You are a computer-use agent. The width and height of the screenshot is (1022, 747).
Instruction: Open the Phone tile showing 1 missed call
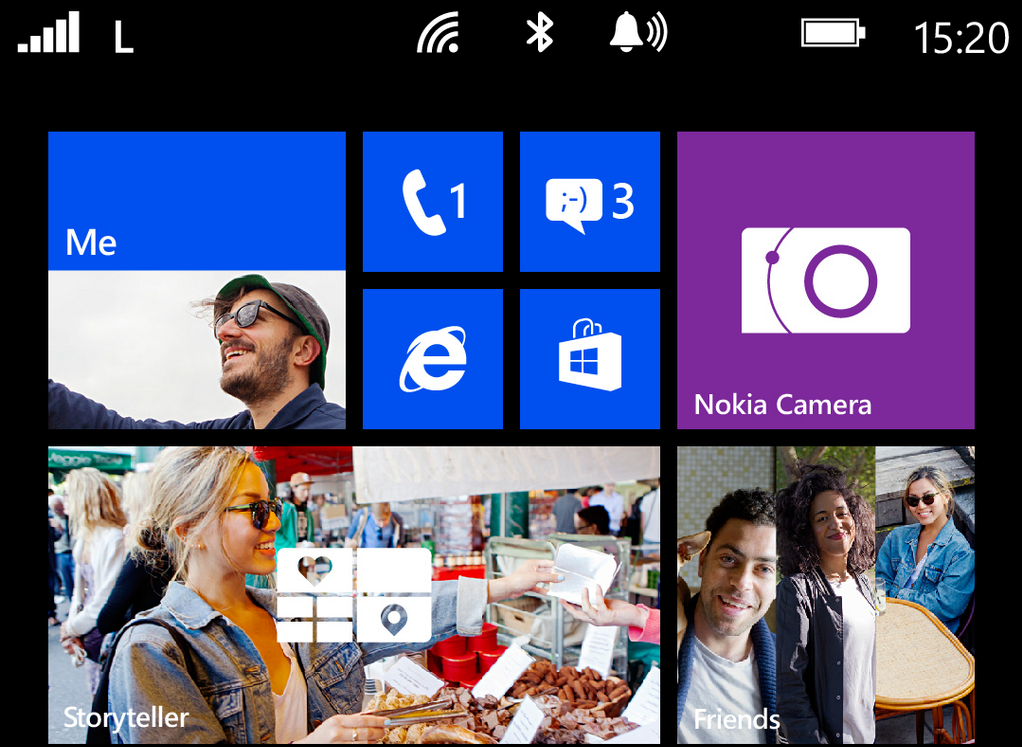(x=432, y=202)
